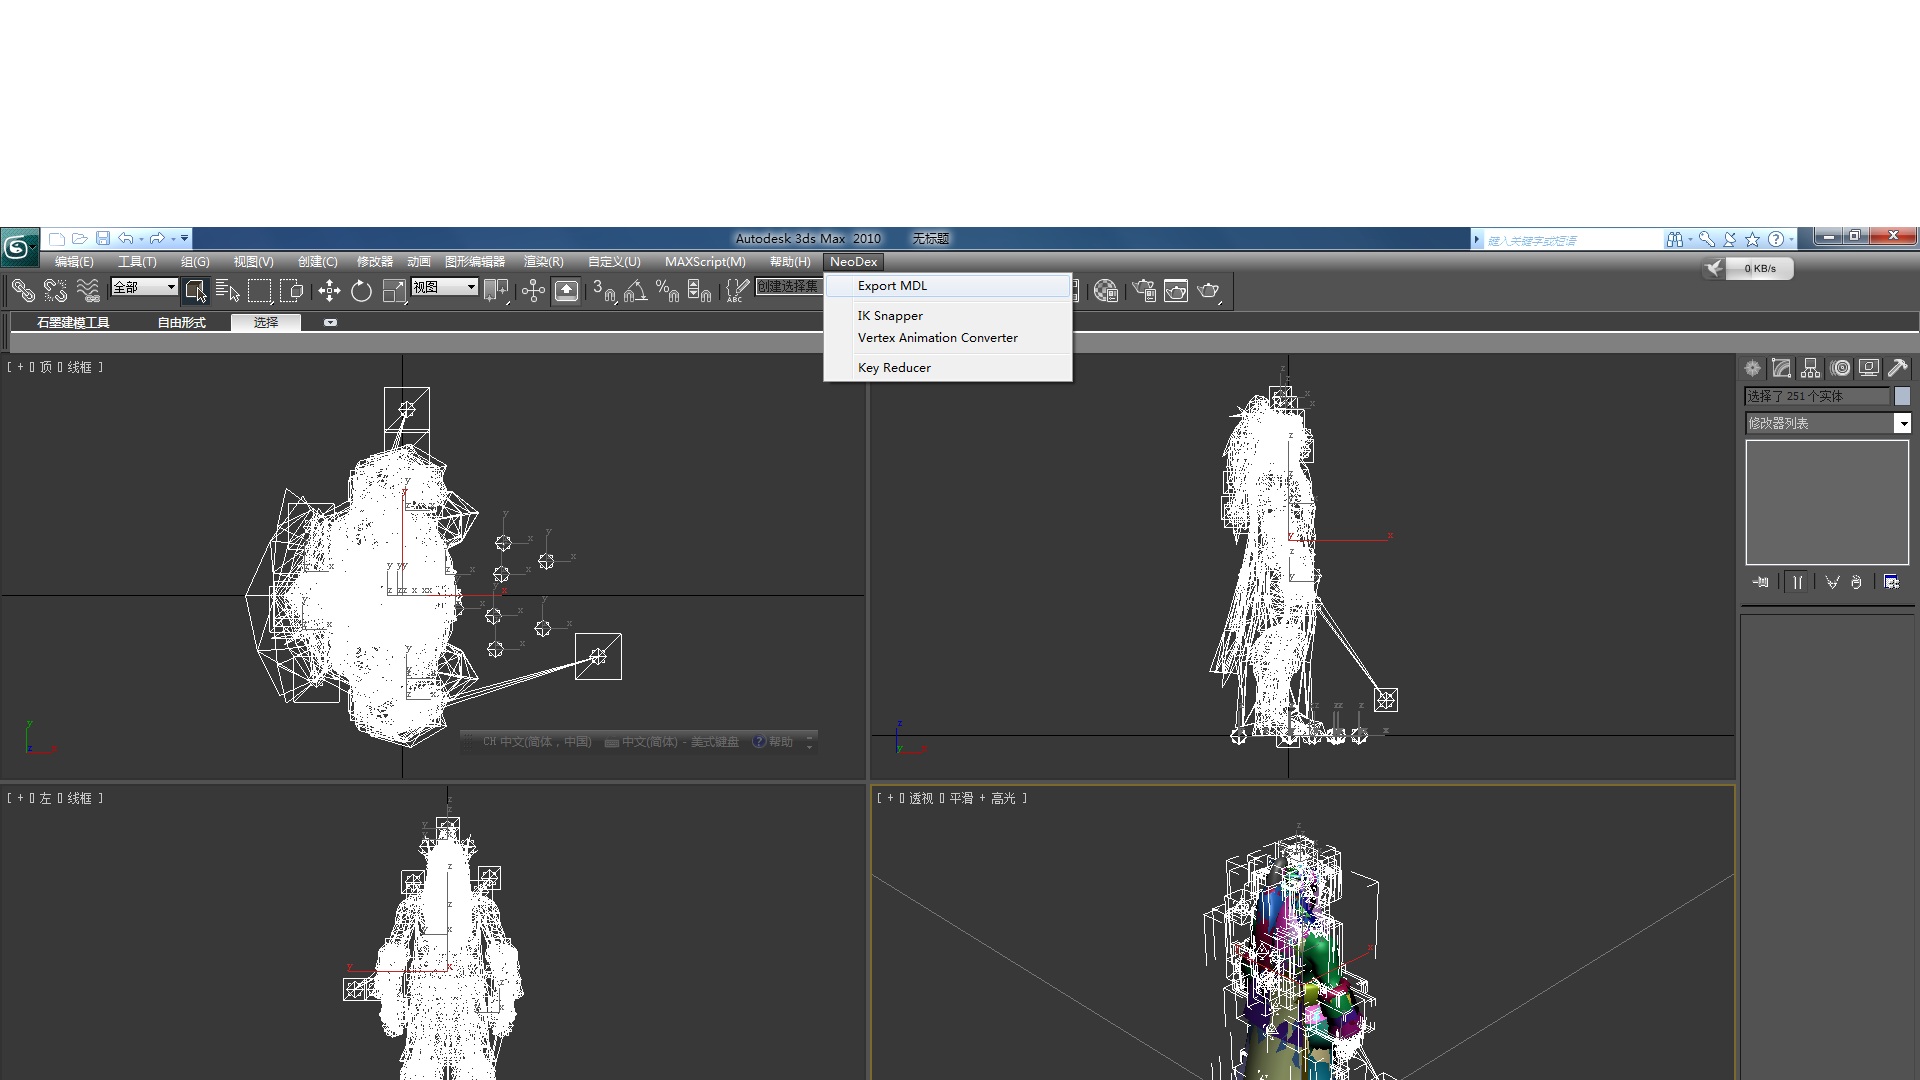Screen dimensions: 1920x1080
Task: Toggle the Spinner Snap icon
Action: click(699, 291)
